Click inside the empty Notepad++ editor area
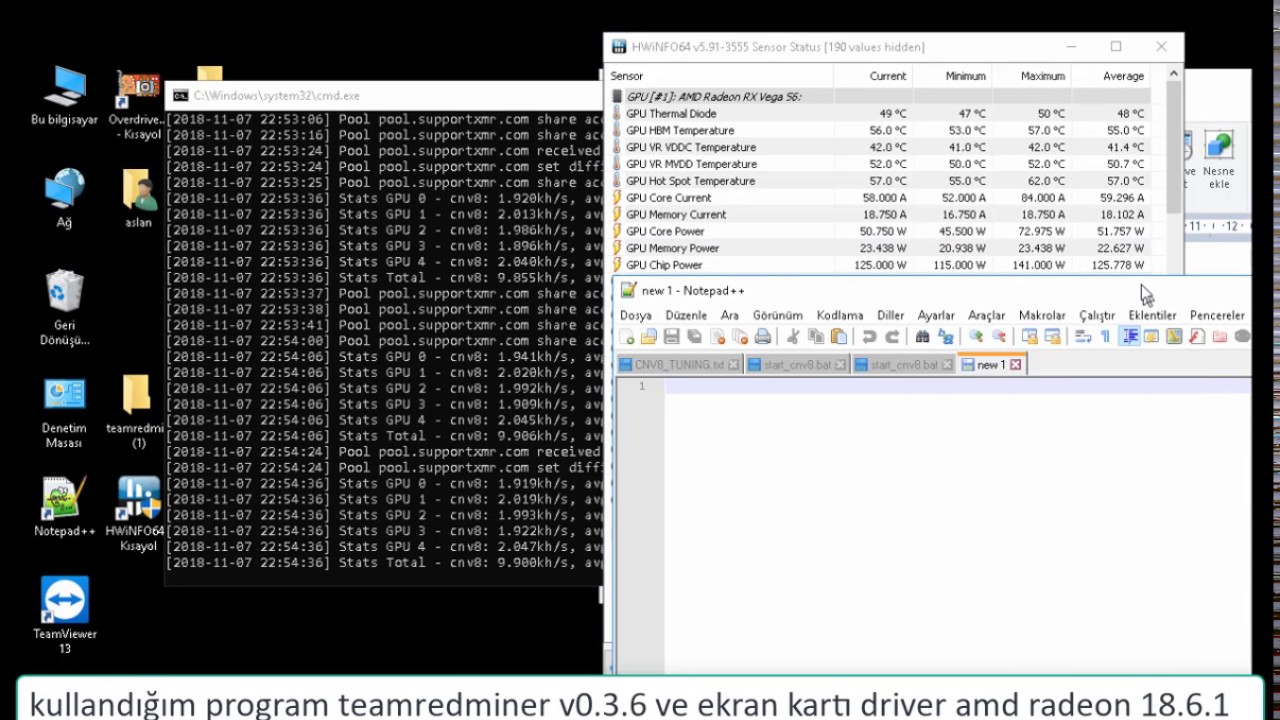The image size is (1280, 720). (x=957, y=525)
